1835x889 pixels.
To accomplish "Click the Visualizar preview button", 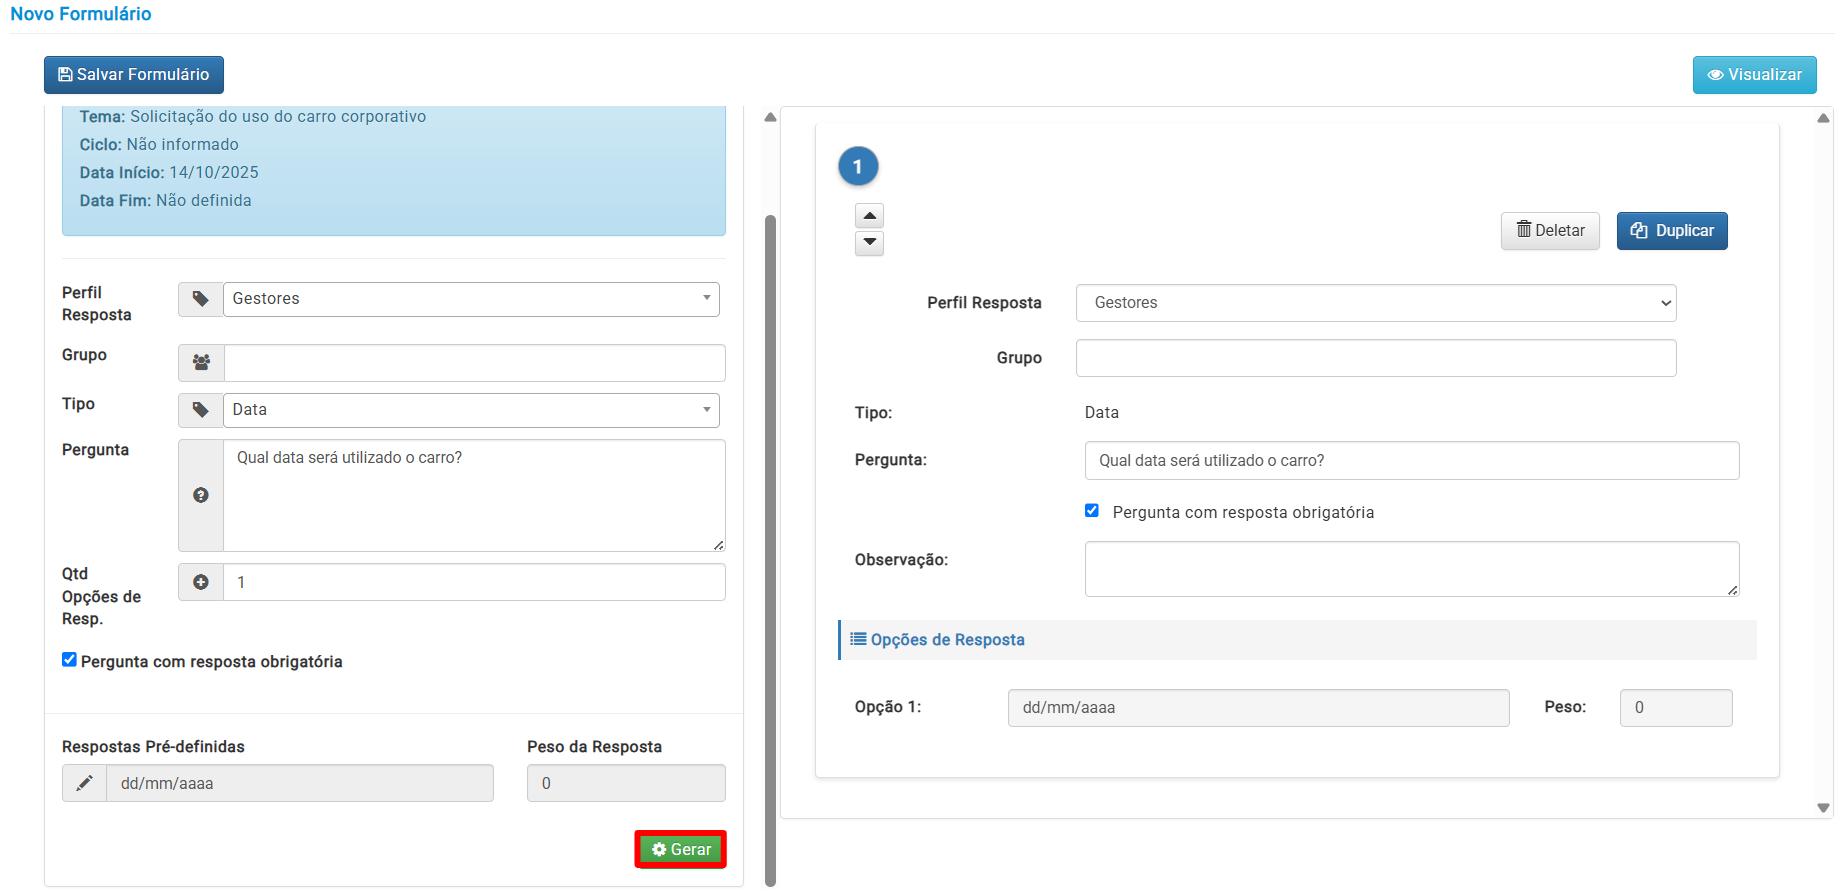I will pyautogui.click(x=1754, y=75).
